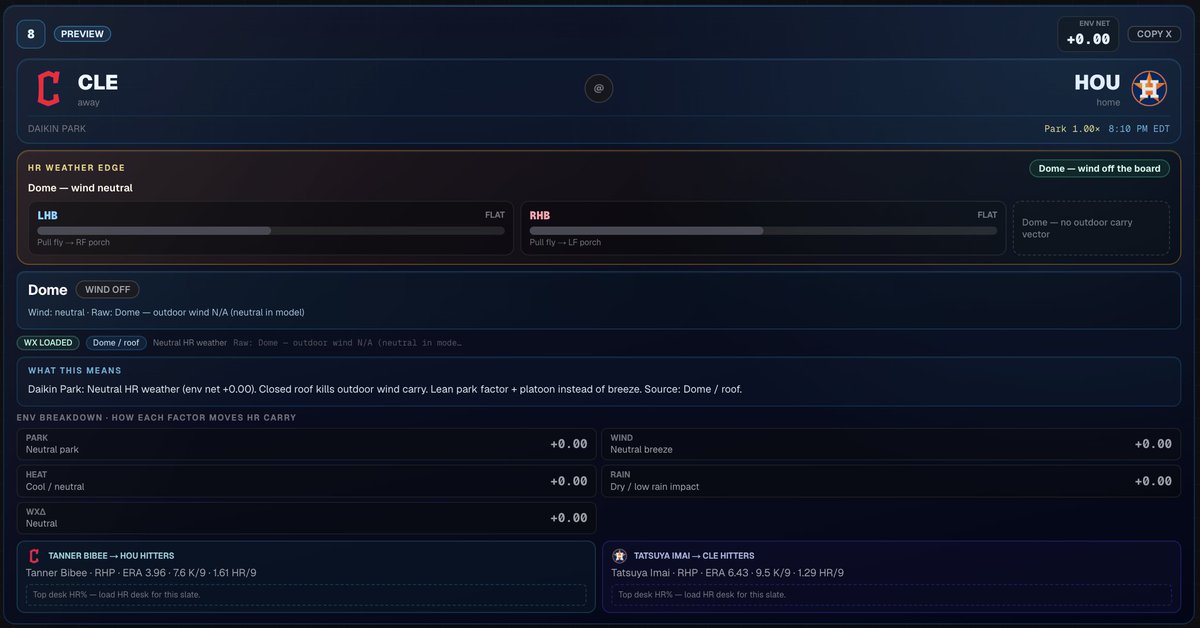Click the HOU team abbreviation

pyautogui.click(x=1097, y=83)
